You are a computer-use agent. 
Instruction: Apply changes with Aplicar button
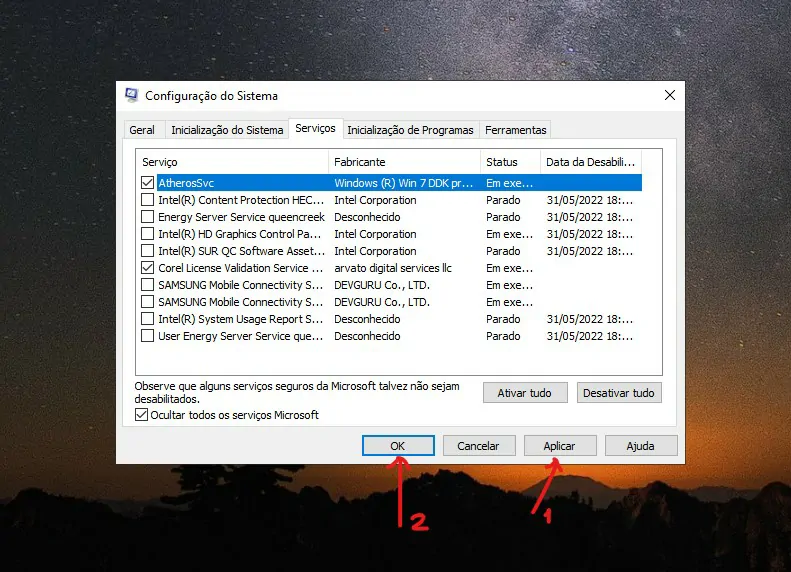click(x=559, y=446)
